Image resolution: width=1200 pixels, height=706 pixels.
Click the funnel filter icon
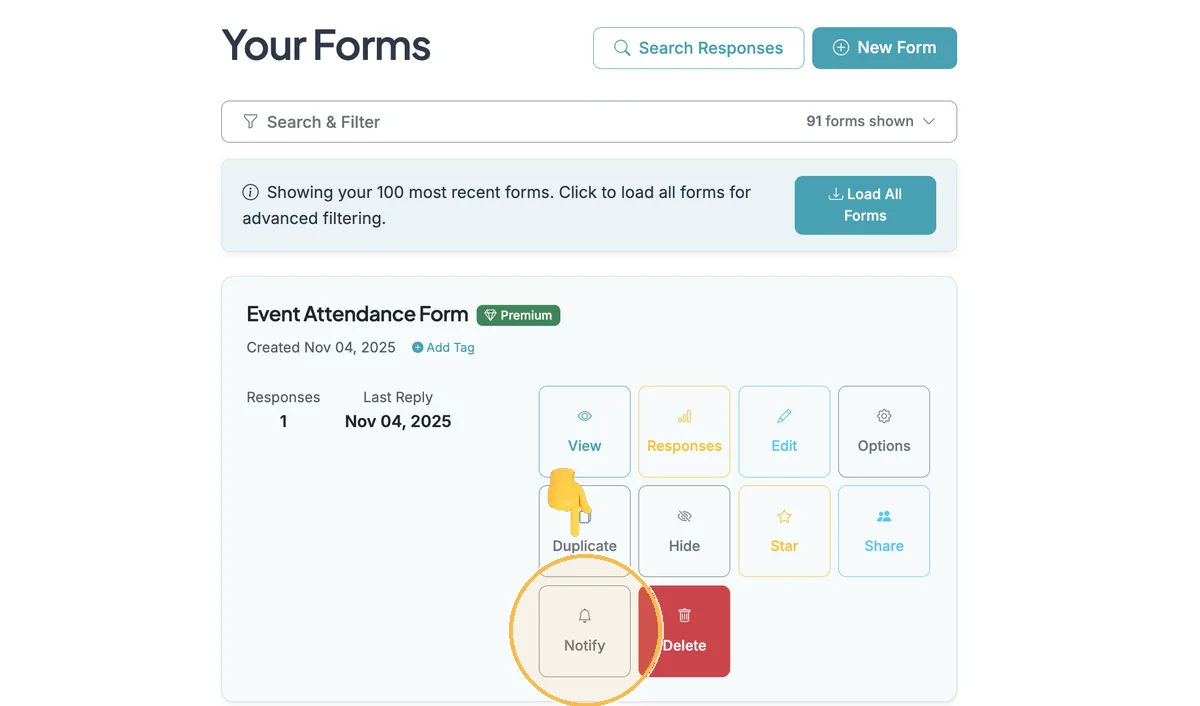(250, 122)
